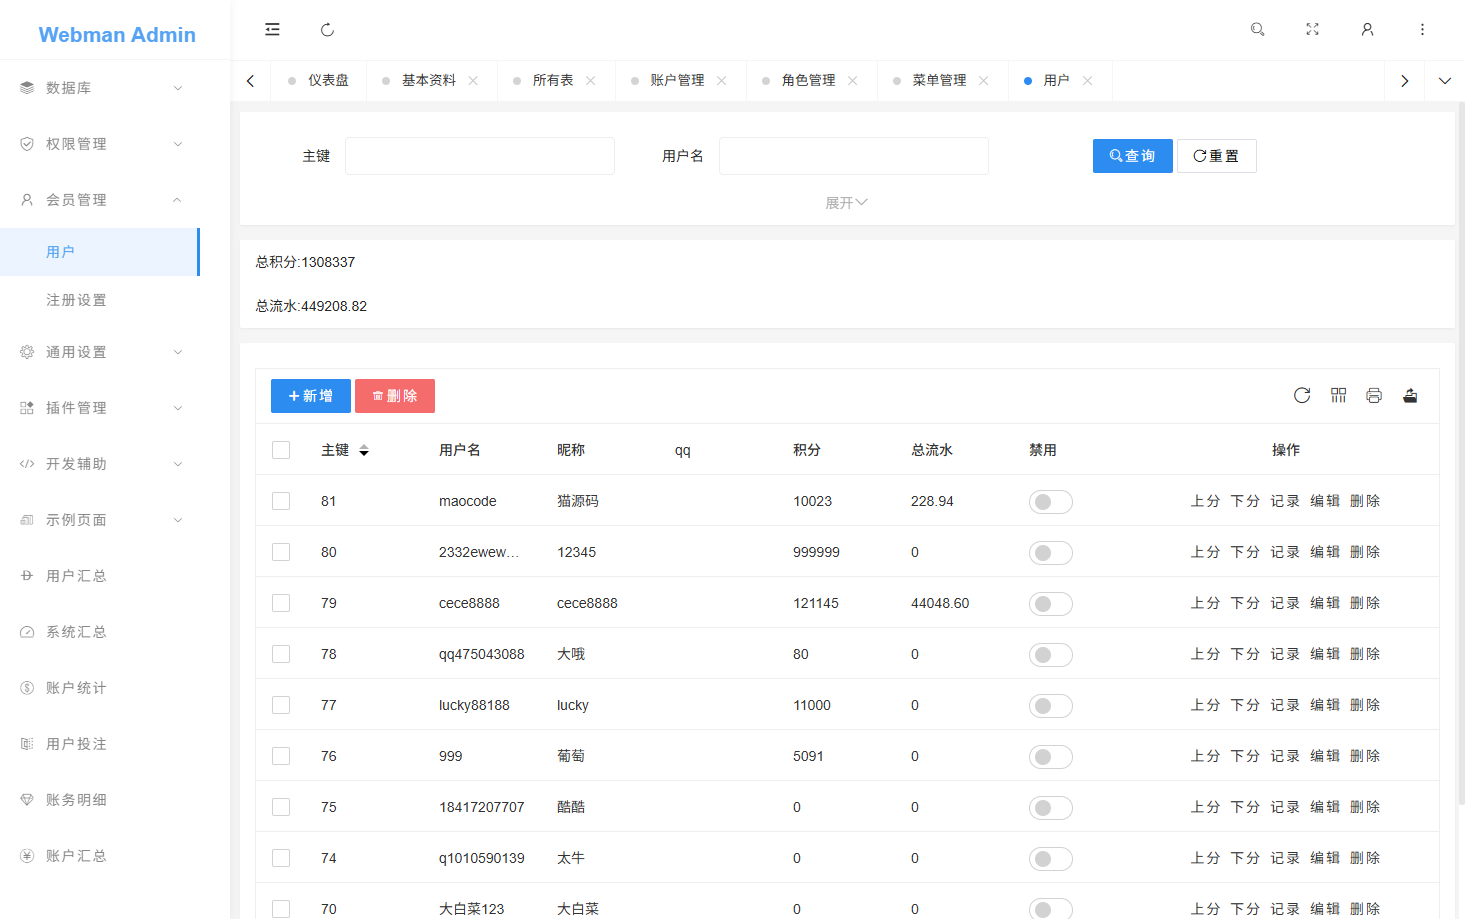This screenshot has width=1465, height=919.
Task: Click inside the 用户名 search input field
Action: (x=853, y=156)
